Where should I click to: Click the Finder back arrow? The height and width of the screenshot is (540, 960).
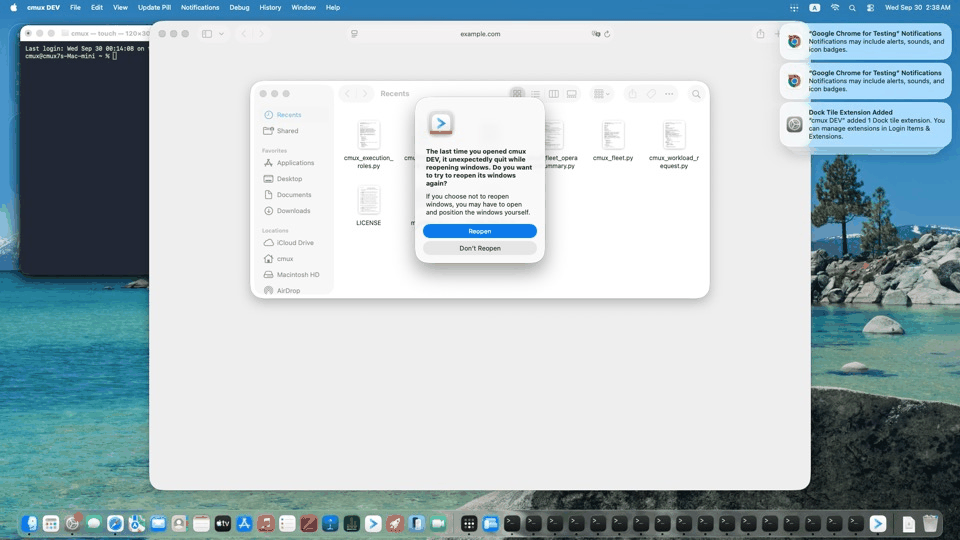(x=347, y=94)
